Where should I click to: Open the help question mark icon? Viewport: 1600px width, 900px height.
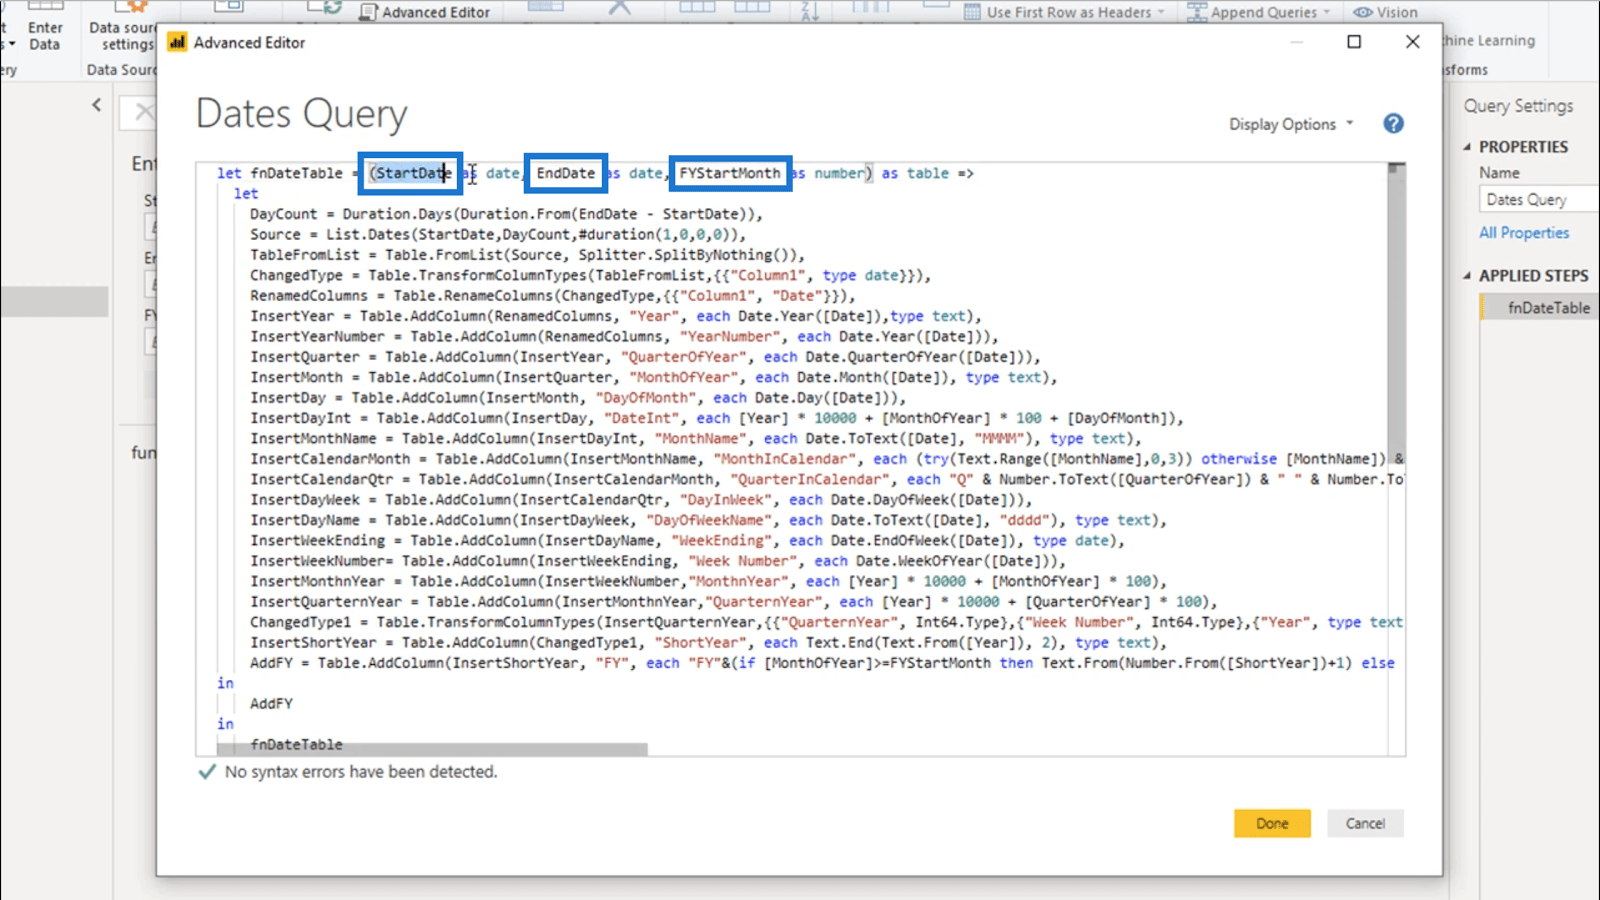(1393, 123)
